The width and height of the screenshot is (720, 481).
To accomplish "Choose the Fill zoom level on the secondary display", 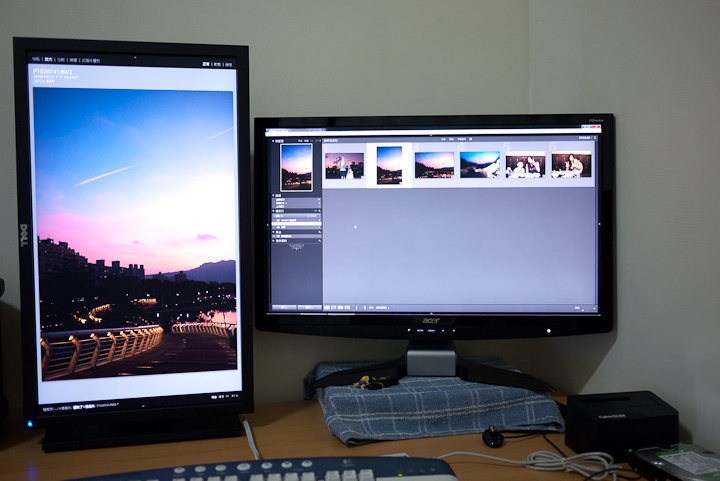I will click(x=221, y=396).
